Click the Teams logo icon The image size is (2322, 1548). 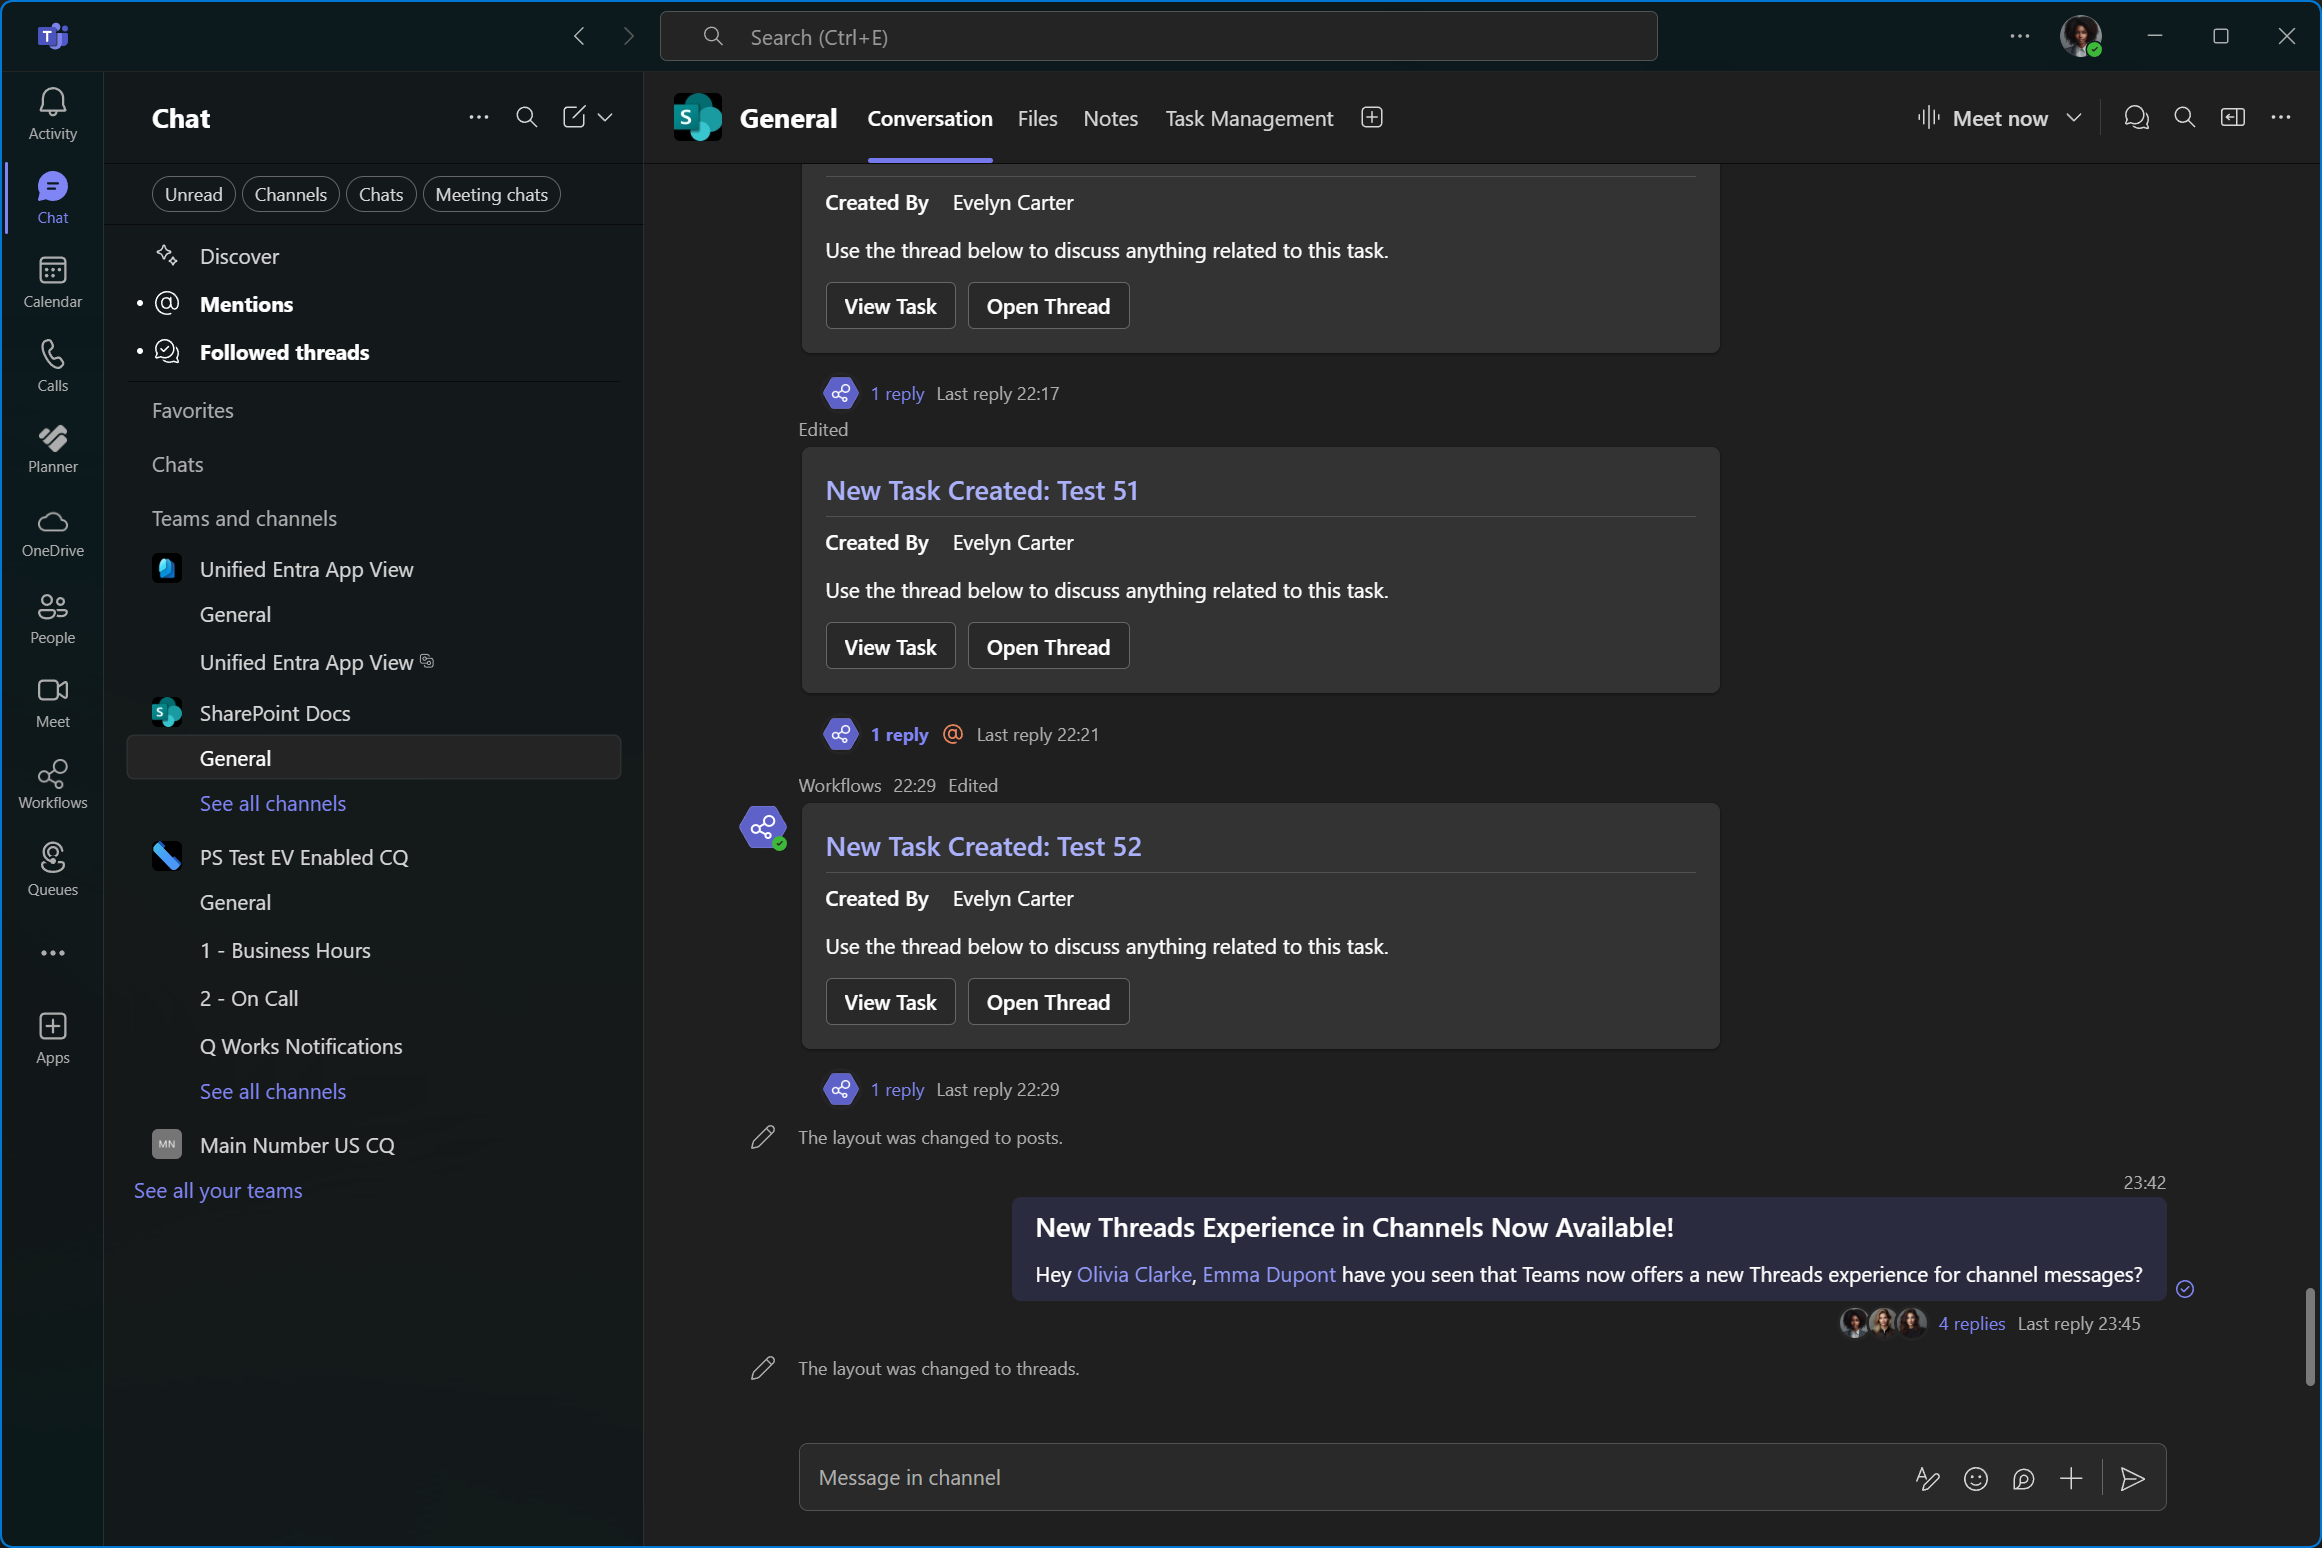53,37
